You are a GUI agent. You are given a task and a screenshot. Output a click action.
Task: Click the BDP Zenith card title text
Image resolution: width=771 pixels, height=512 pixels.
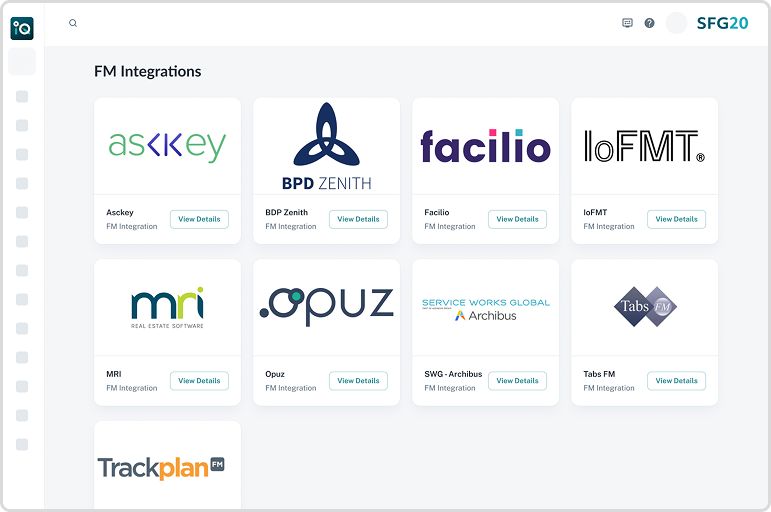click(x=287, y=212)
